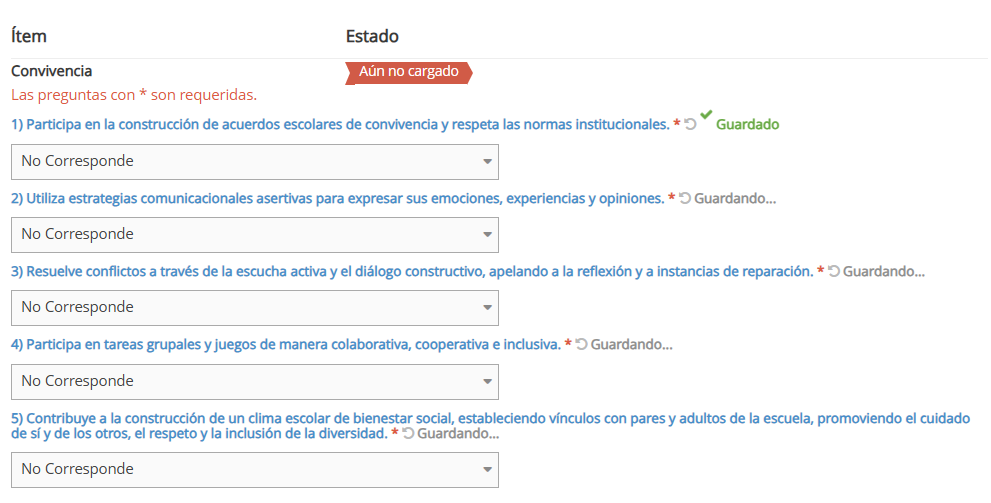Click the reset icon next to question 1

point(690,125)
